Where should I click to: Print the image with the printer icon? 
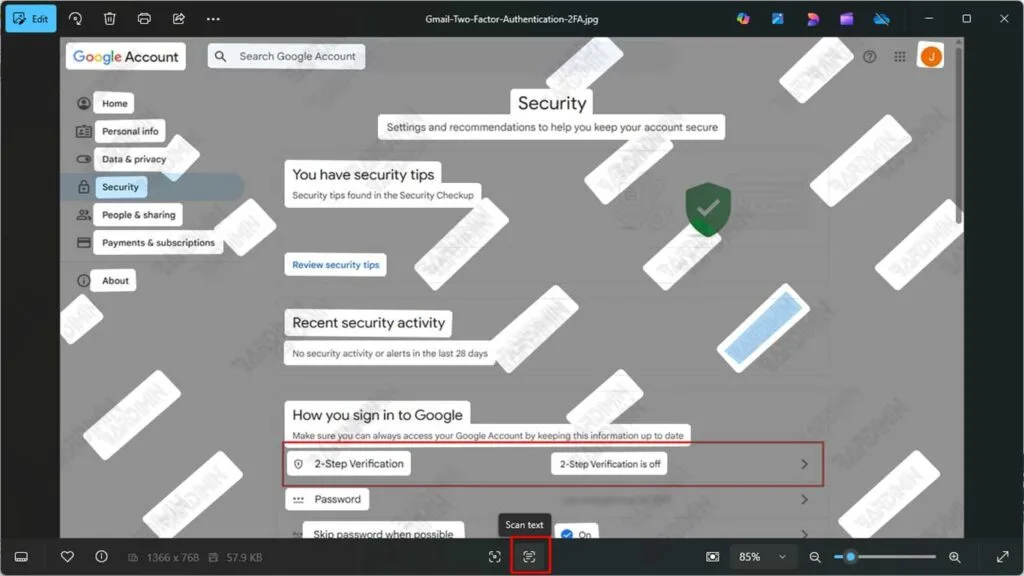[144, 19]
